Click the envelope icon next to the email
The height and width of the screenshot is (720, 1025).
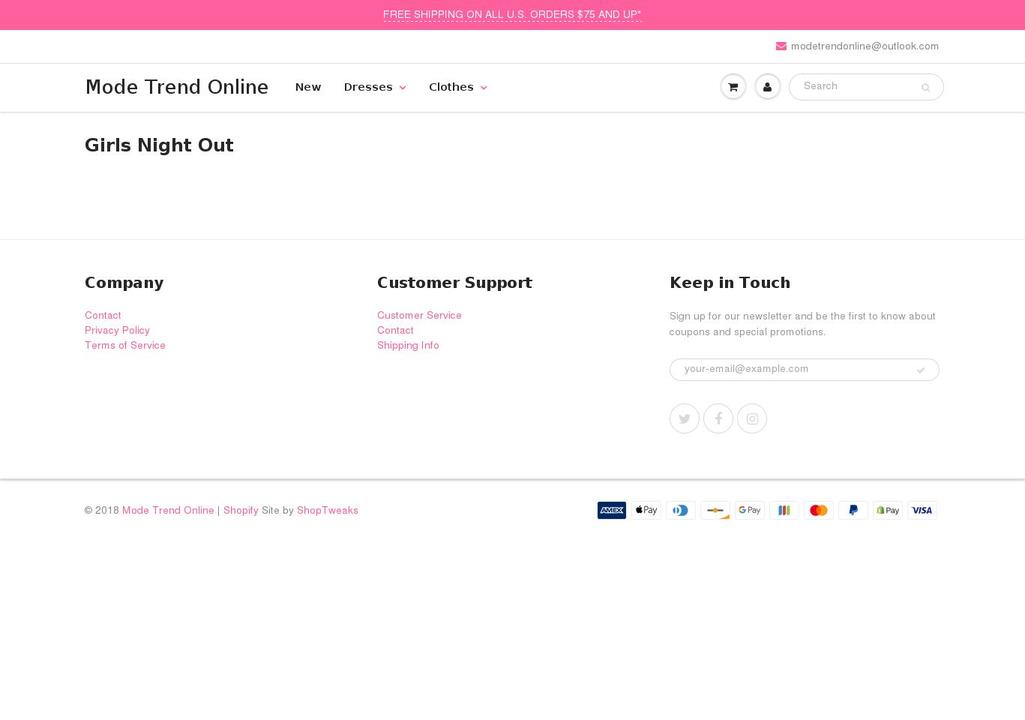point(780,46)
